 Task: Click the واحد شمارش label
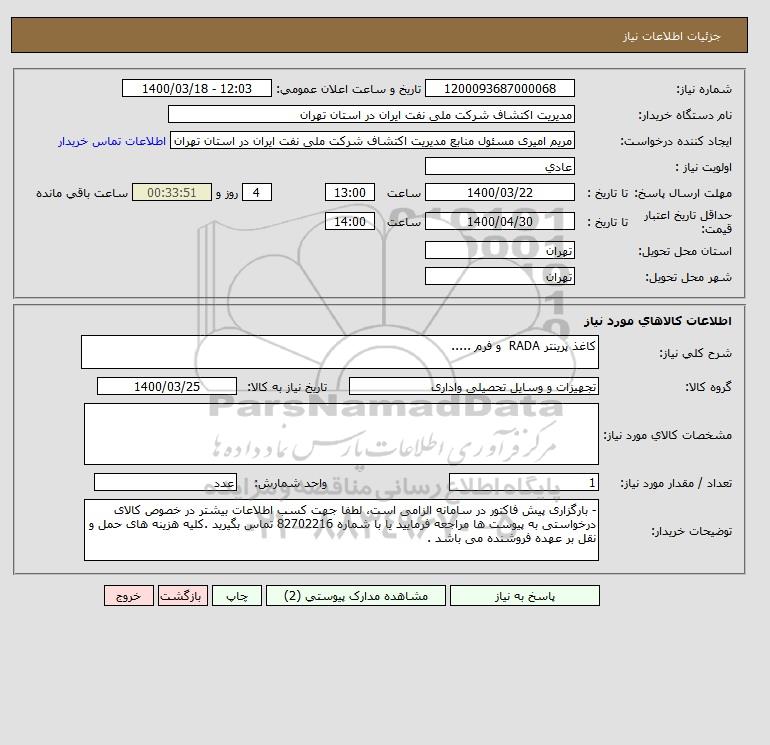290,483
